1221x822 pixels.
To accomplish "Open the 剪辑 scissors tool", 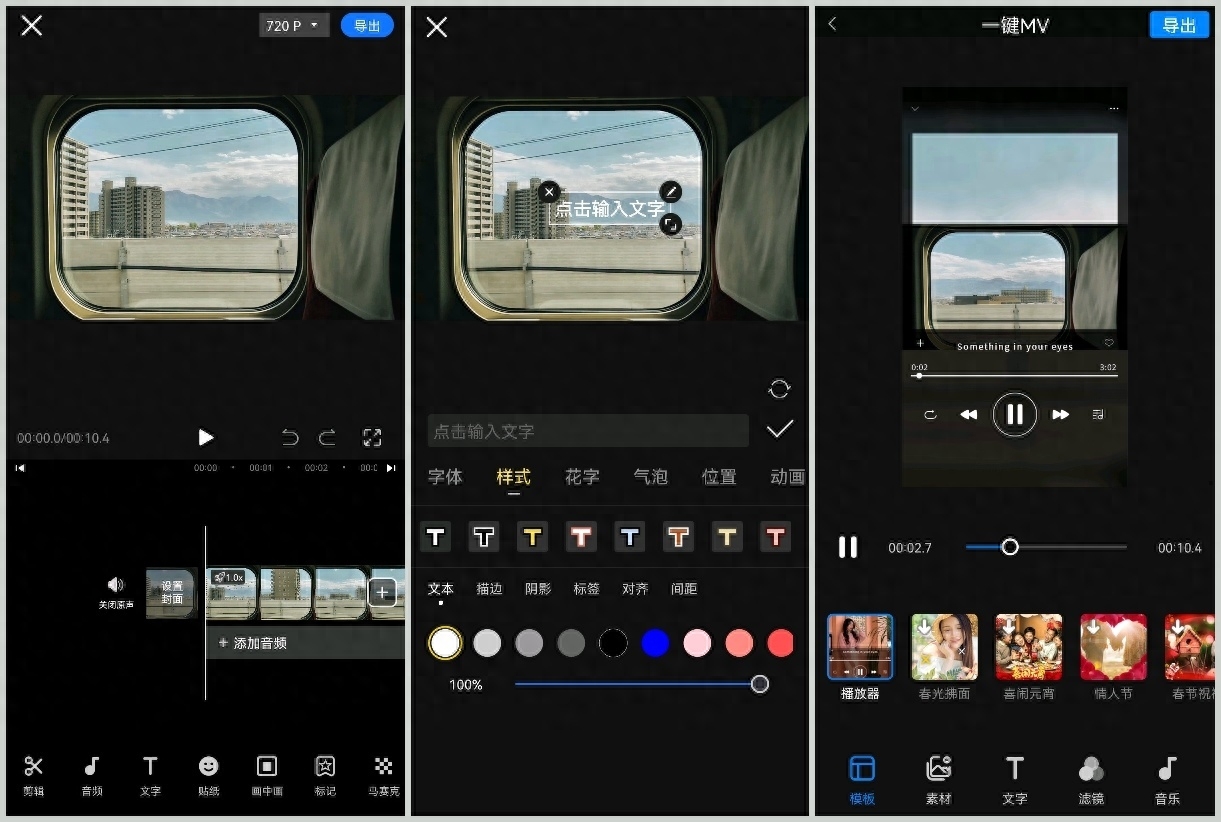I will point(33,775).
